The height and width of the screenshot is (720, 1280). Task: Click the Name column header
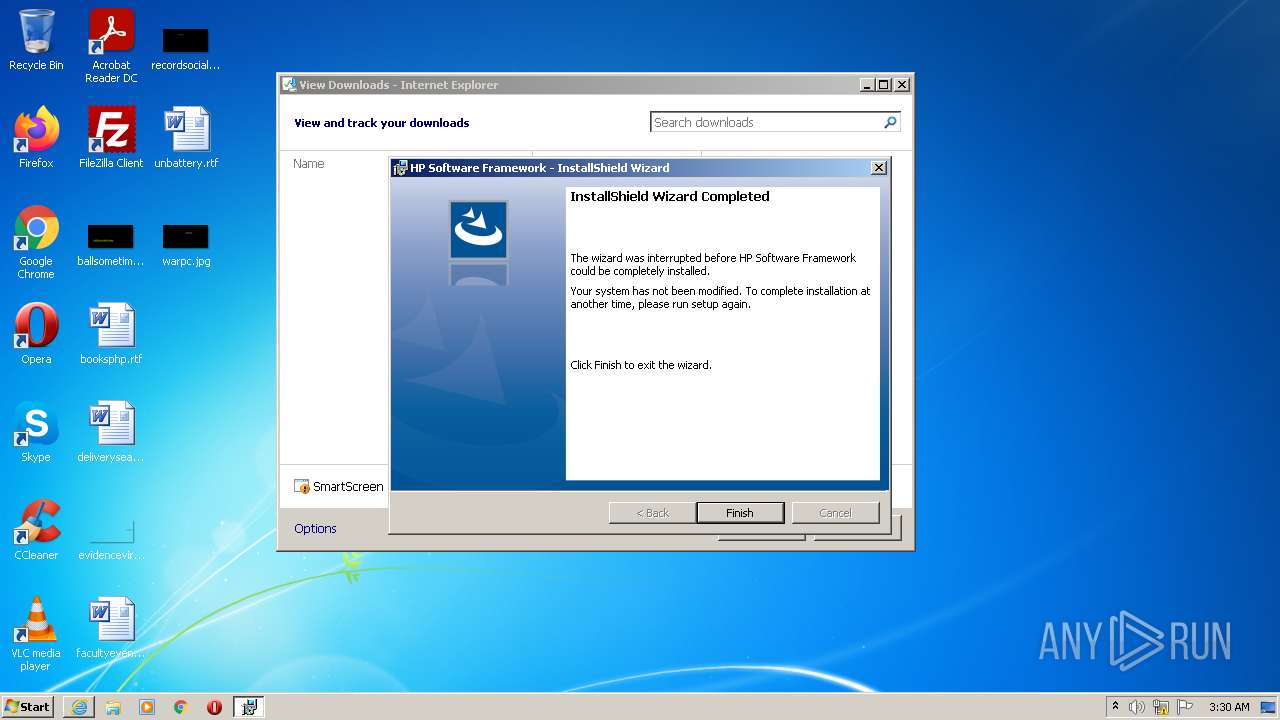309,164
